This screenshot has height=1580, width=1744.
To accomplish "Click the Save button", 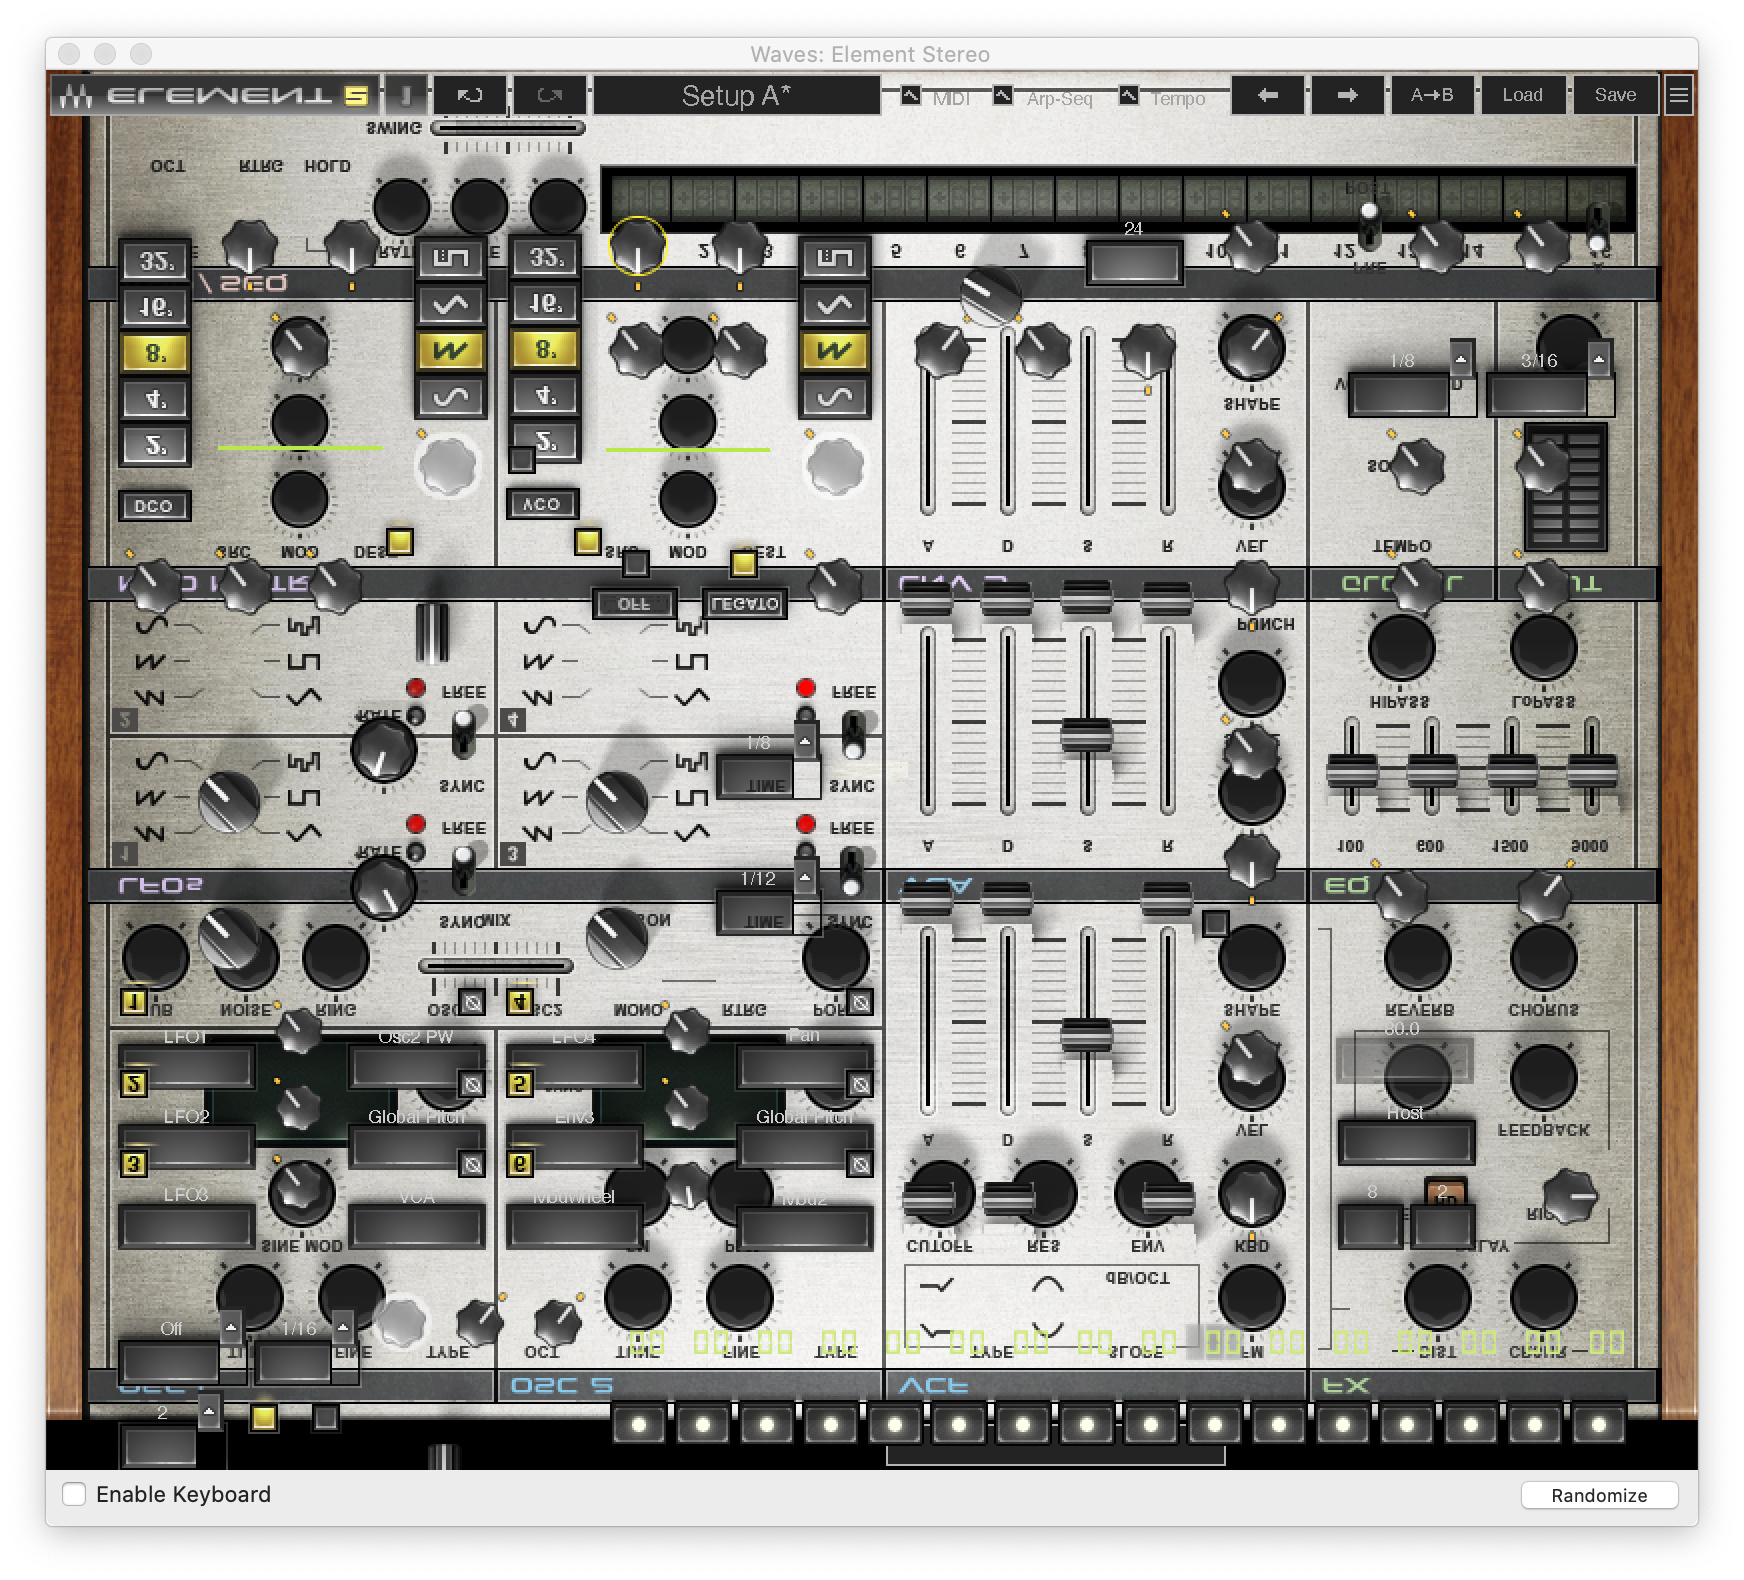I will pos(1615,95).
